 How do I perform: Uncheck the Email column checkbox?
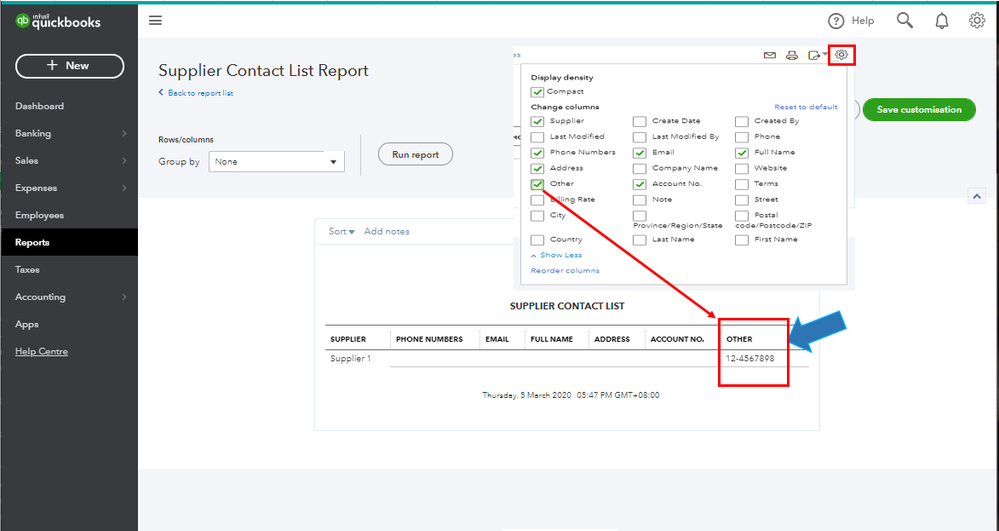640,153
